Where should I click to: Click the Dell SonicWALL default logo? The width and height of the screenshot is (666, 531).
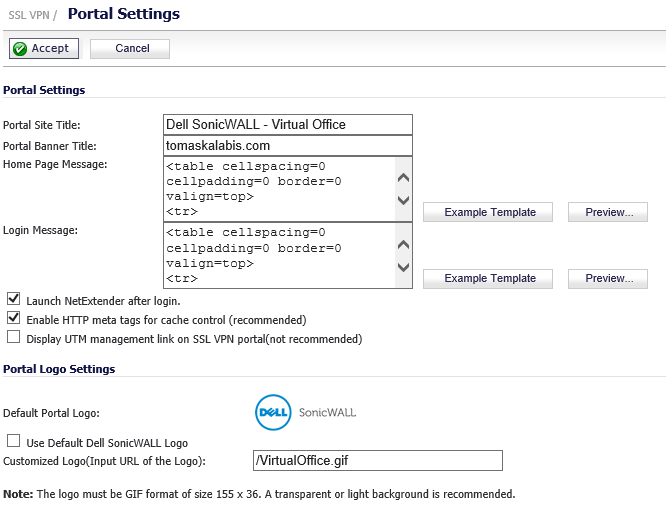coord(305,412)
